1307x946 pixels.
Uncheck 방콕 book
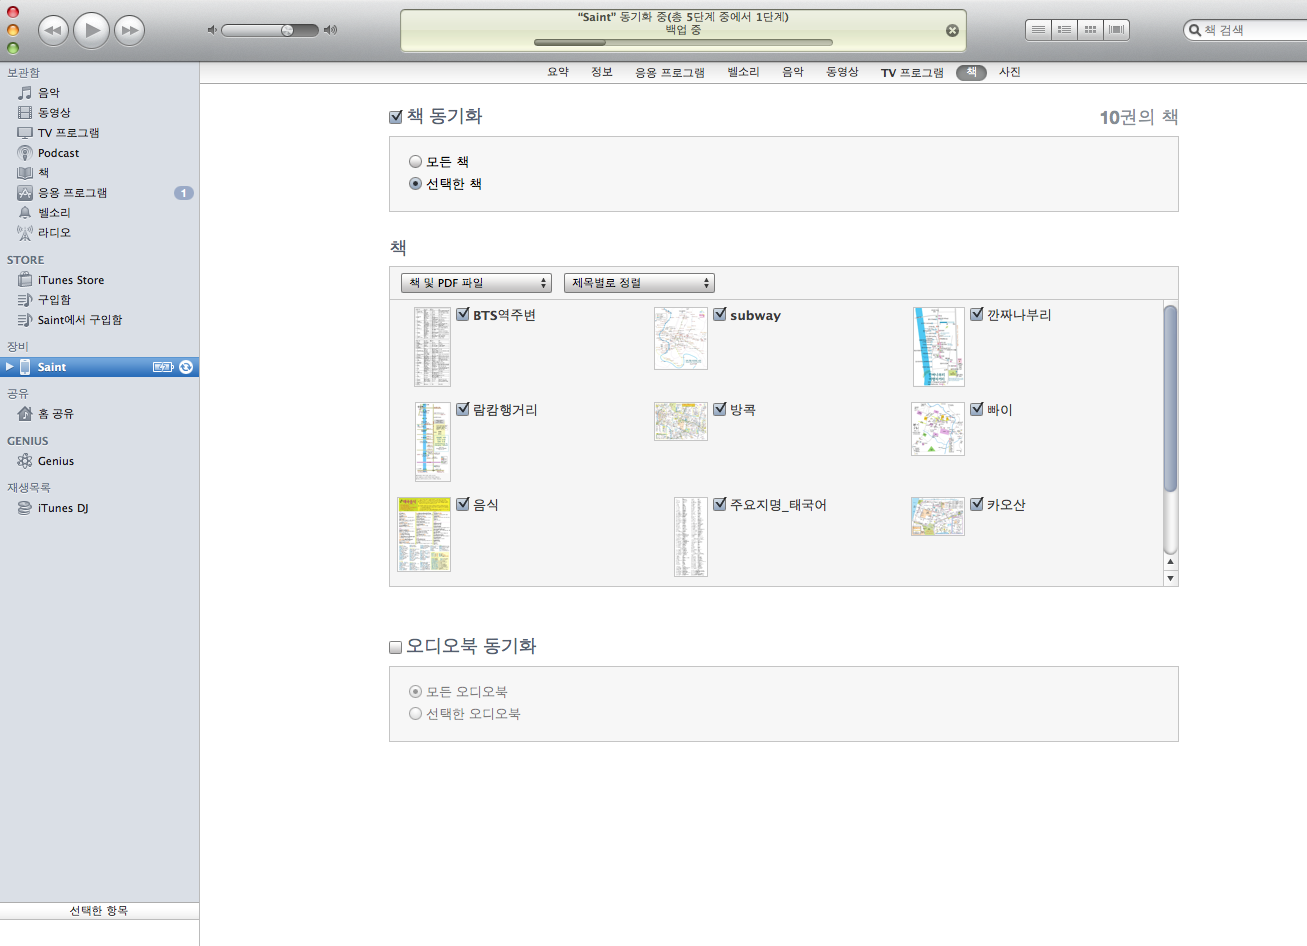720,409
